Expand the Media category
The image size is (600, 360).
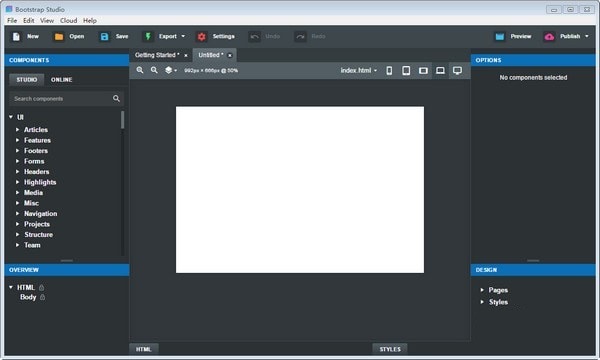tap(17, 192)
